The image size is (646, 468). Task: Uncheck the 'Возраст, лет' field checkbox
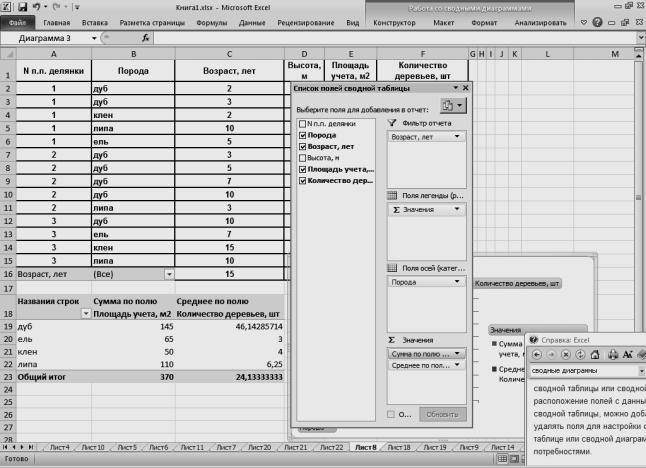pos(302,147)
